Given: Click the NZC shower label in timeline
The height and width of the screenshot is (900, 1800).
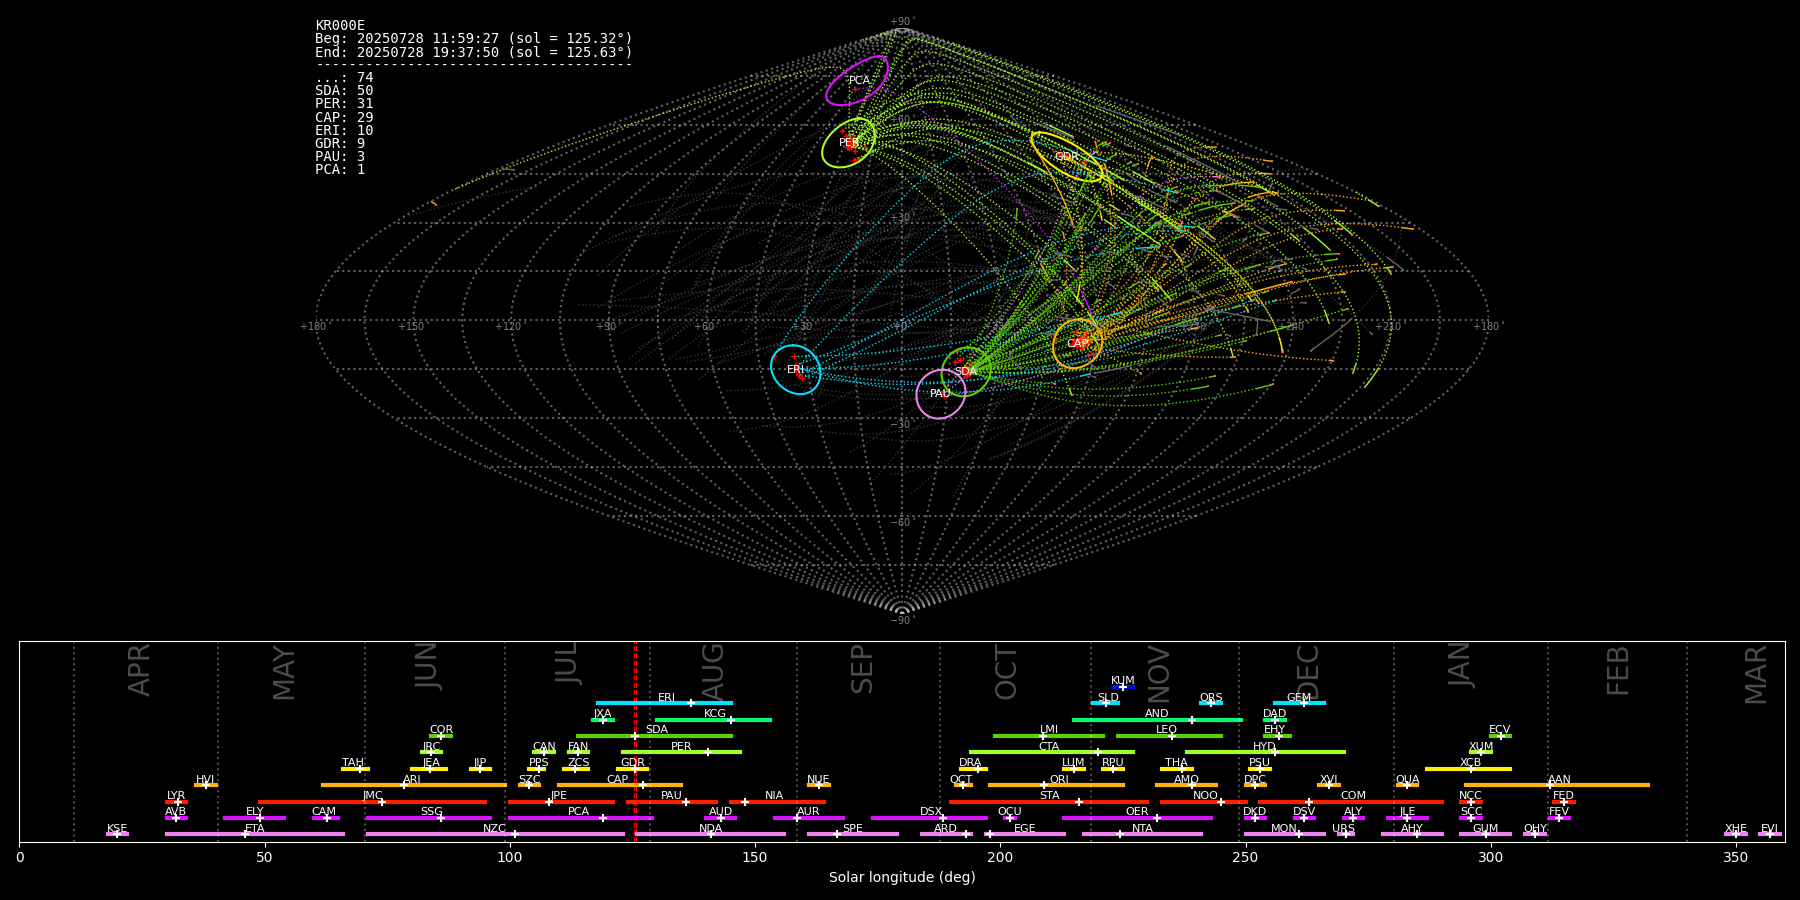Looking at the screenshot, I should (494, 829).
